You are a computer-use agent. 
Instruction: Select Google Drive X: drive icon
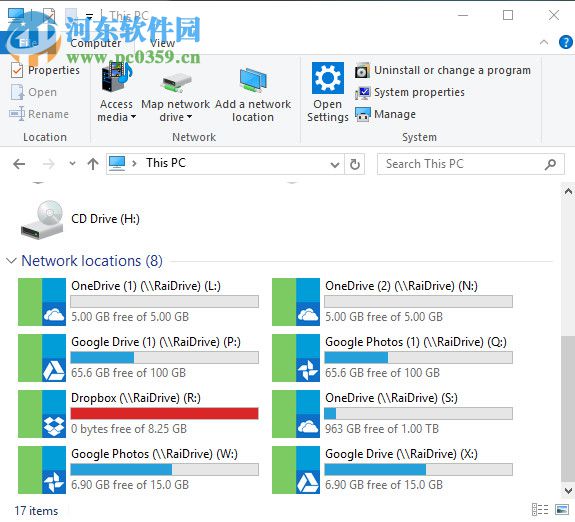[296, 470]
